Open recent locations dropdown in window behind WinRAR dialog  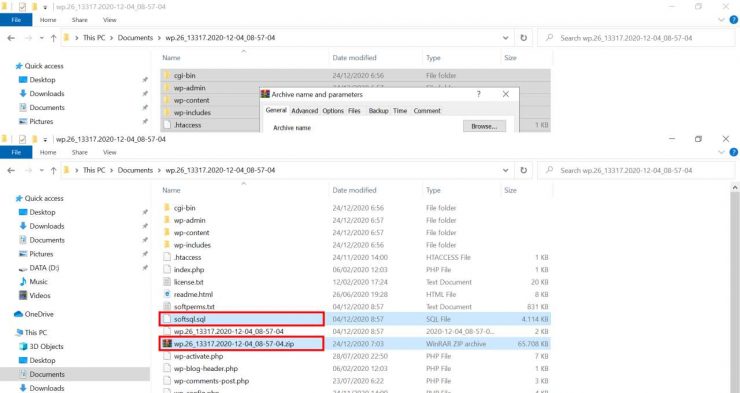point(42,38)
